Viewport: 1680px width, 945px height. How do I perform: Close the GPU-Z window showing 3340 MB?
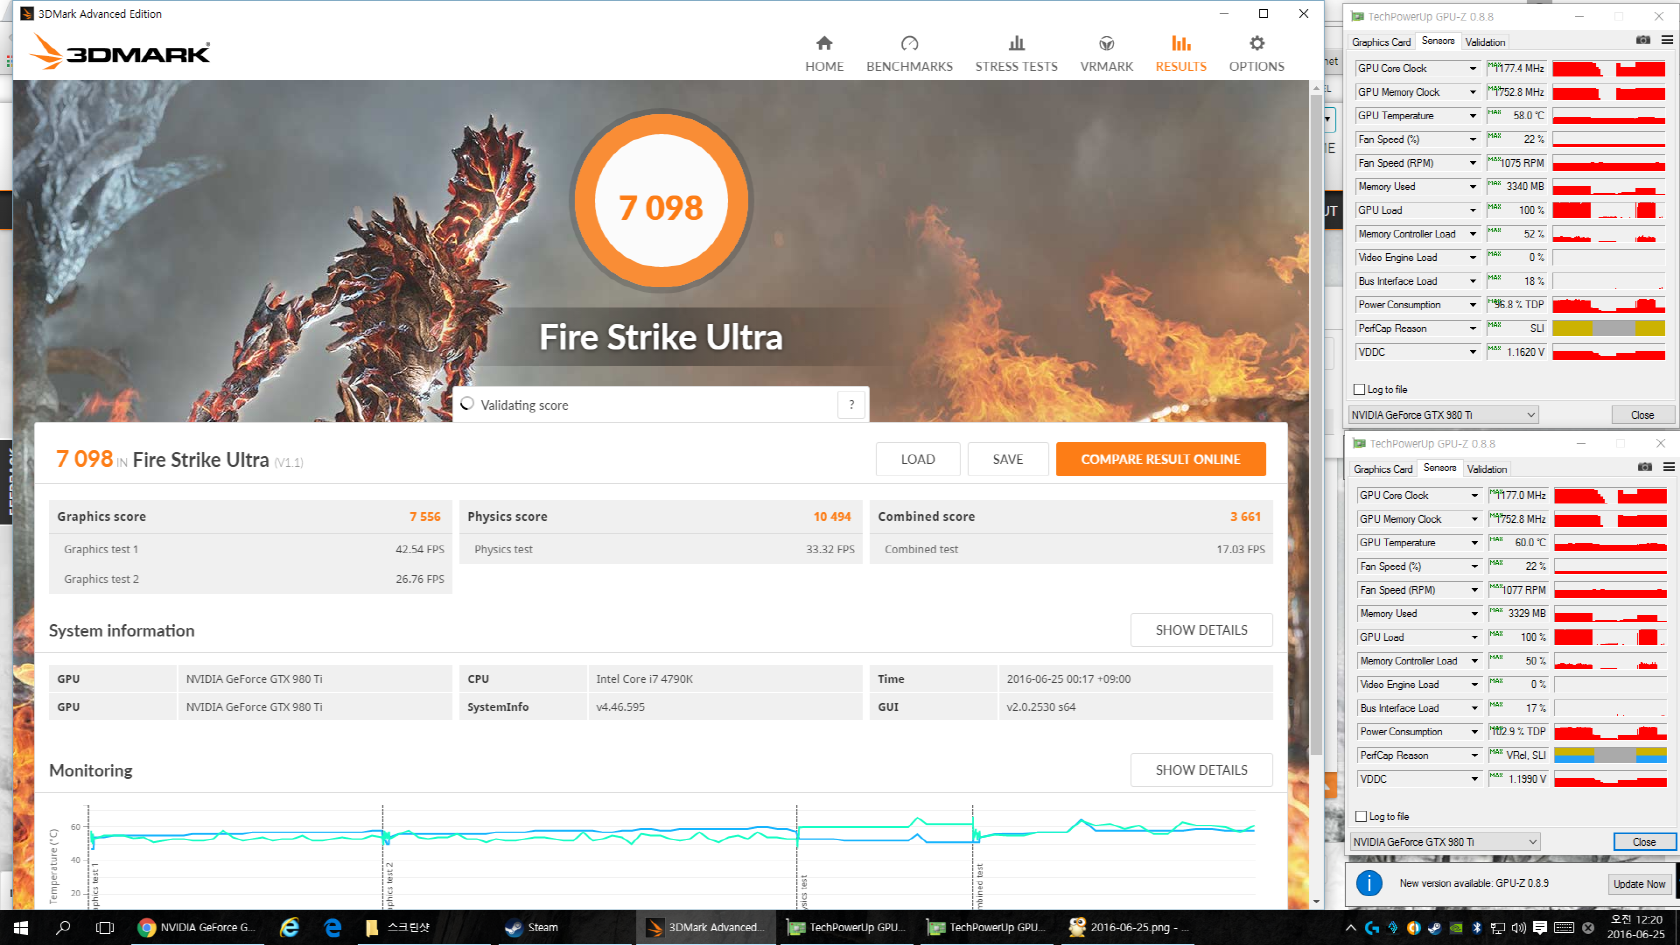pyautogui.click(x=1642, y=415)
